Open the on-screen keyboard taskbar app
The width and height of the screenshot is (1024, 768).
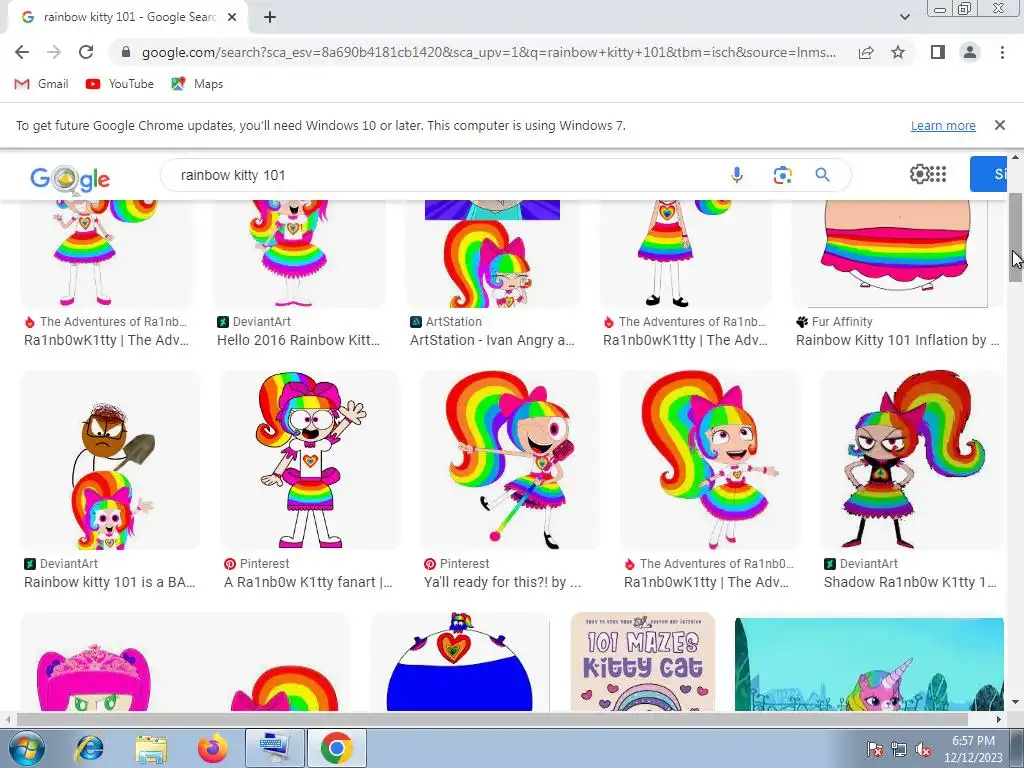coord(274,748)
